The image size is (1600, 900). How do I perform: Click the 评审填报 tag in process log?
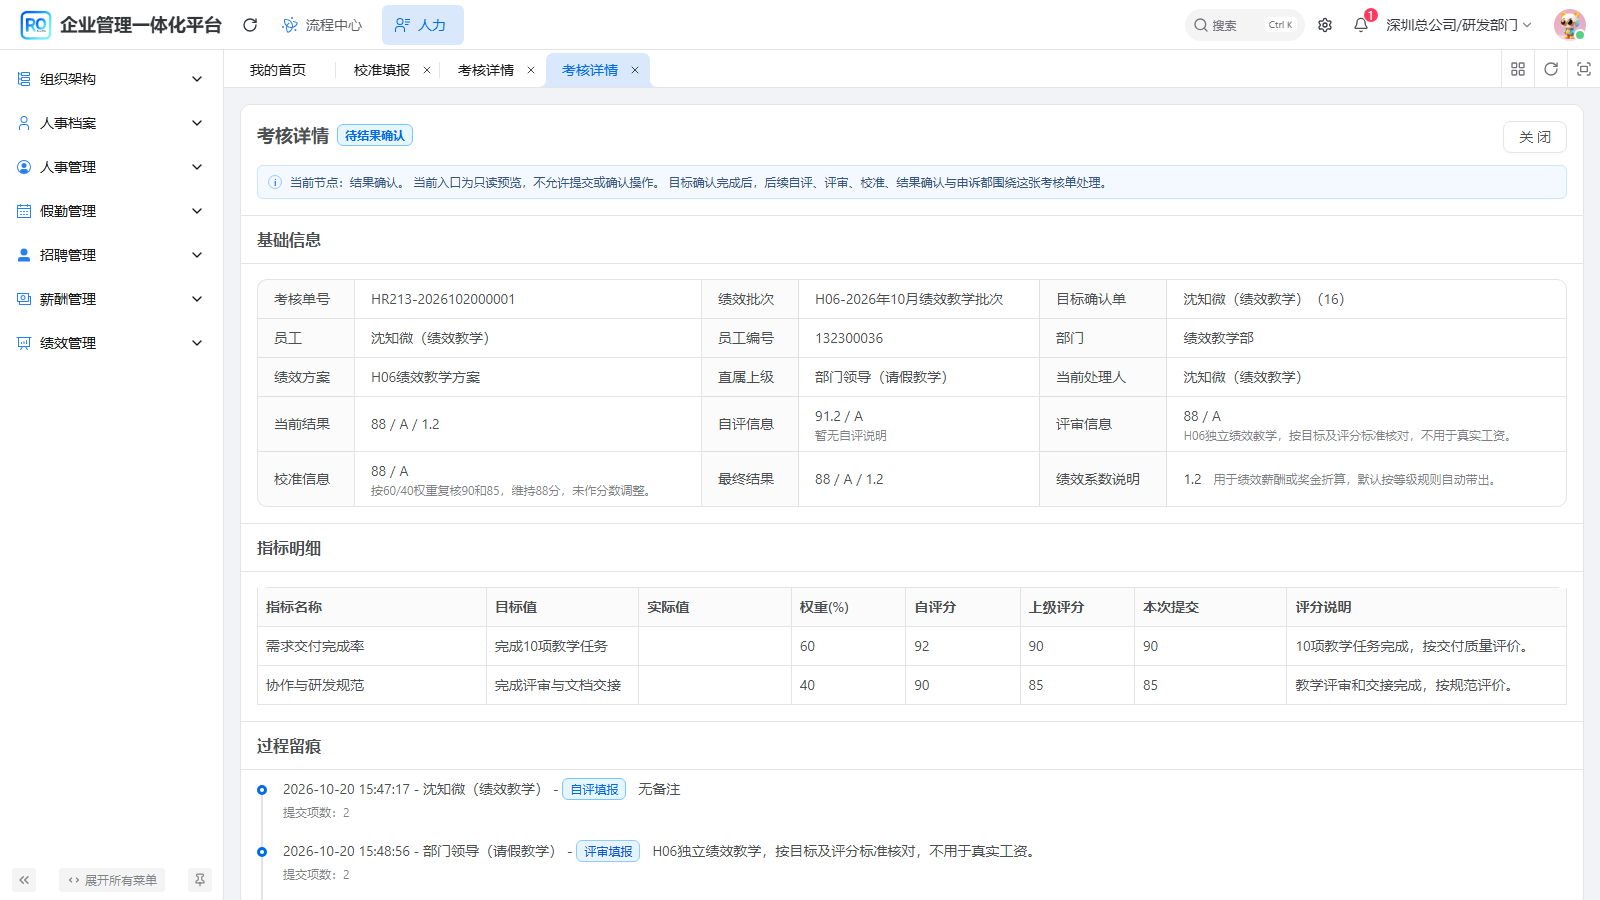click(608, 851)
